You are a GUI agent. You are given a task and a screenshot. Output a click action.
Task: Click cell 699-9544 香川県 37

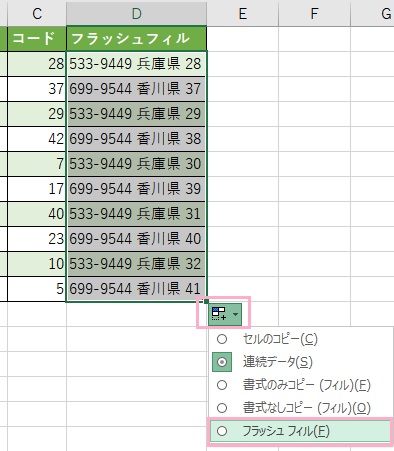(136, 89)
